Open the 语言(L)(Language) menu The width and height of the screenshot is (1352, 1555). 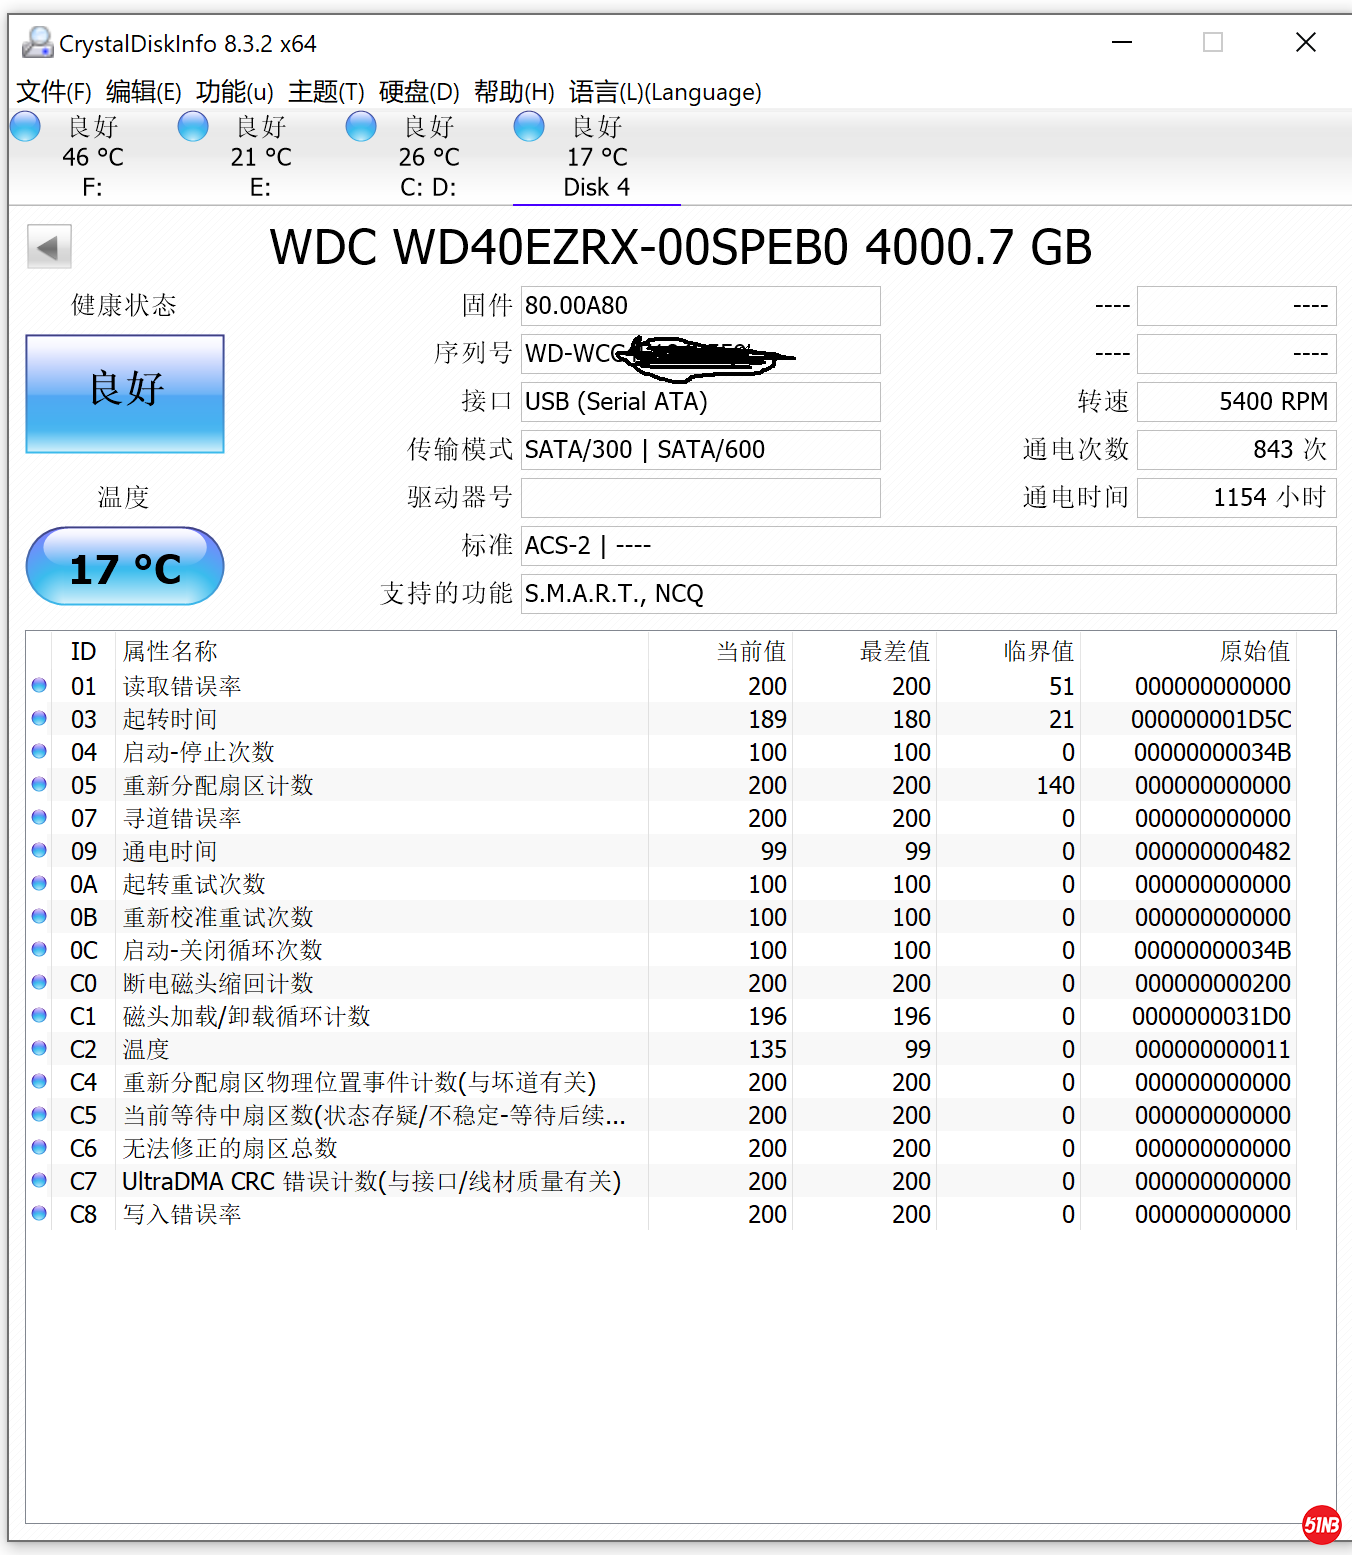point(665,92)
